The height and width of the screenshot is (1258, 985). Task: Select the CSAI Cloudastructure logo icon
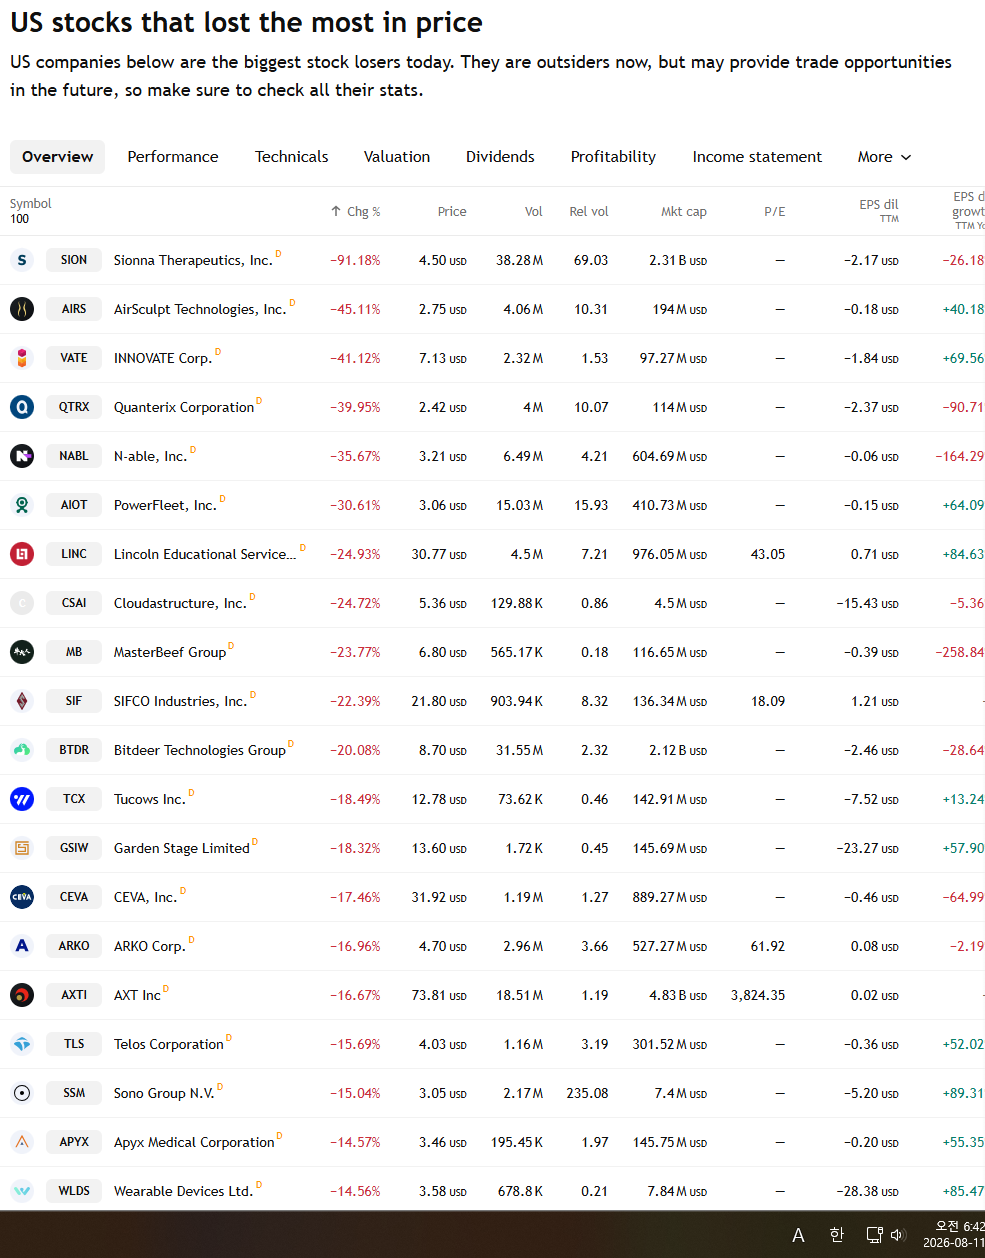22,603
